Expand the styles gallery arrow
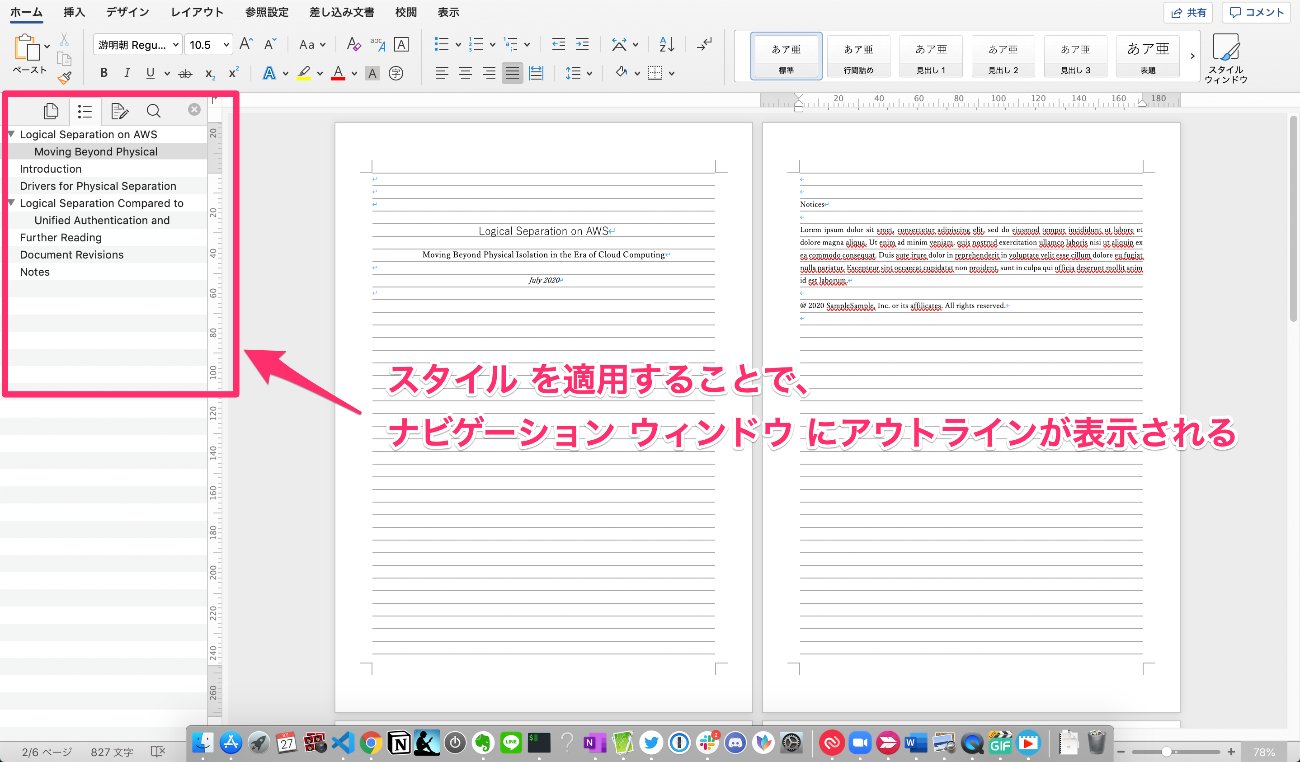Image resolution: width=1300 pixels, height=762 pixels. pyautogui.click(x=1192, y=56)
